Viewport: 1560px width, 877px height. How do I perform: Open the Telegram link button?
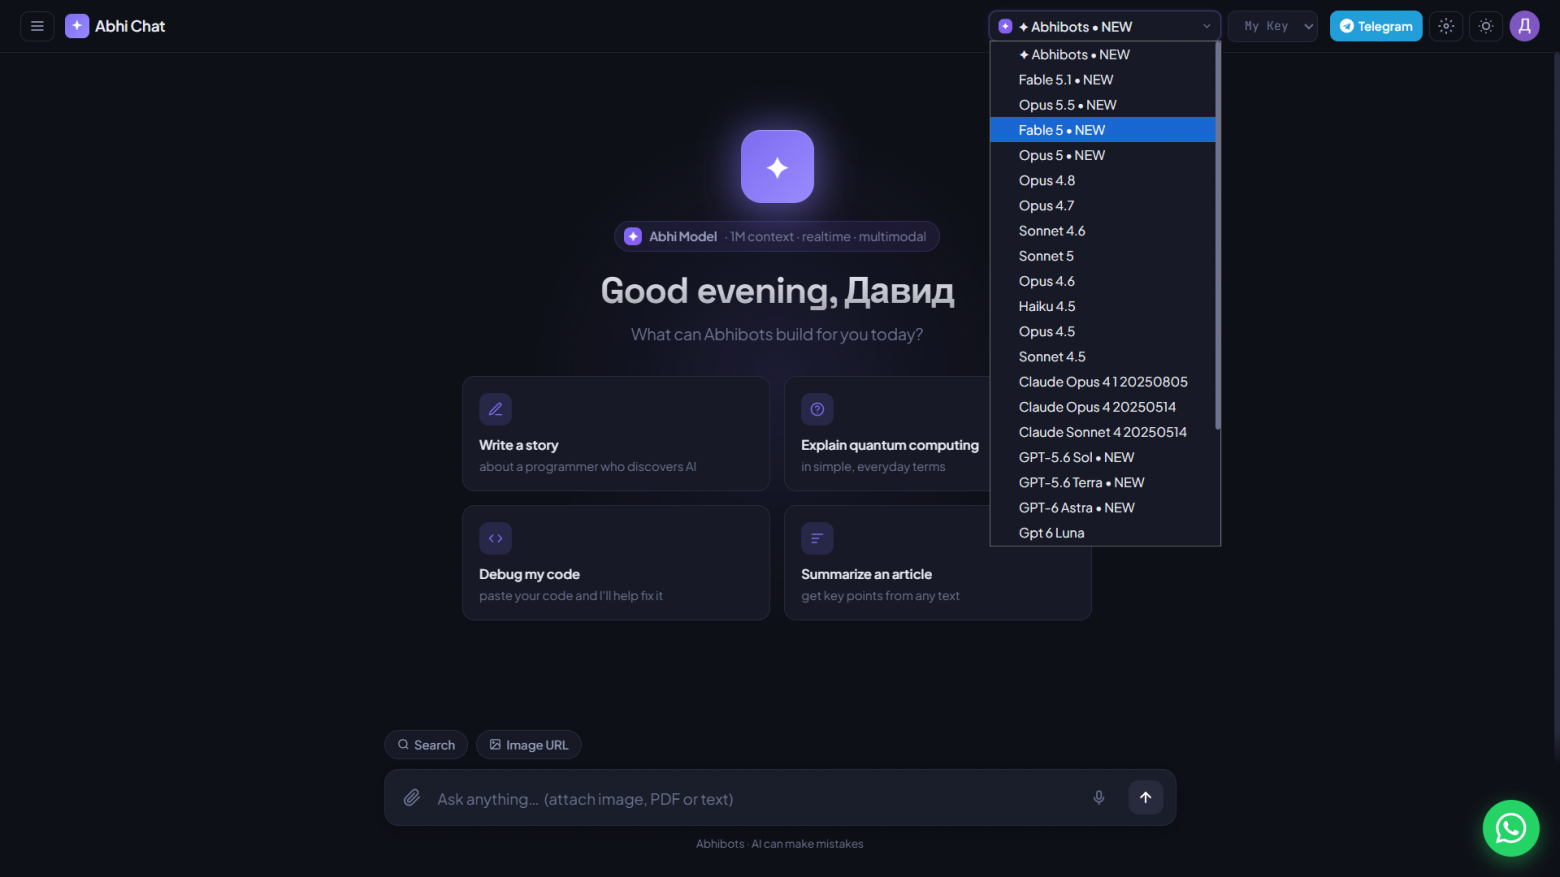(x=1375, y=26)
